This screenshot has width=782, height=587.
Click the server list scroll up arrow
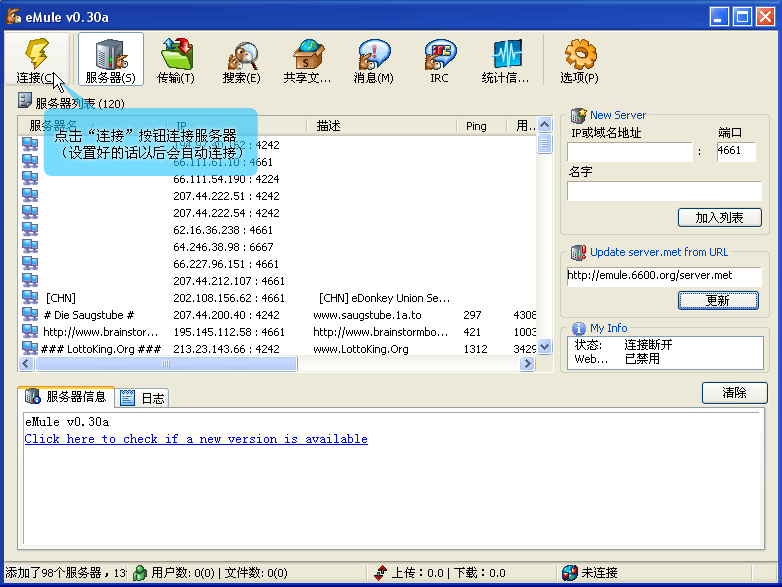(545, 124)
